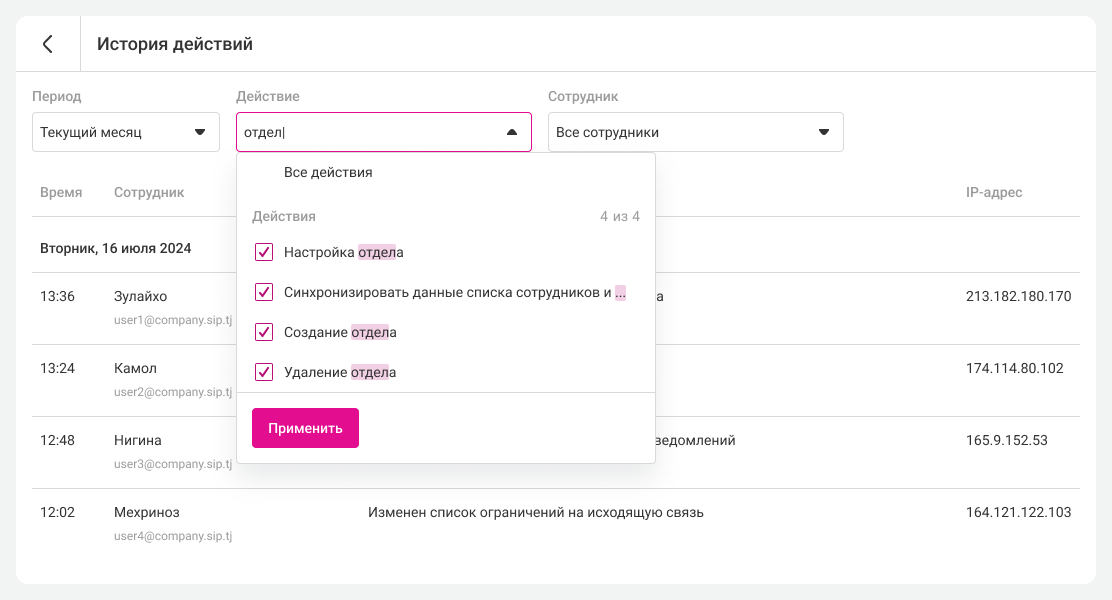Viewport: 1112px width, 600px height.
Task: Click the user4@company.sip.tj email
Action: pyautogui.click(x=173, y=536)
